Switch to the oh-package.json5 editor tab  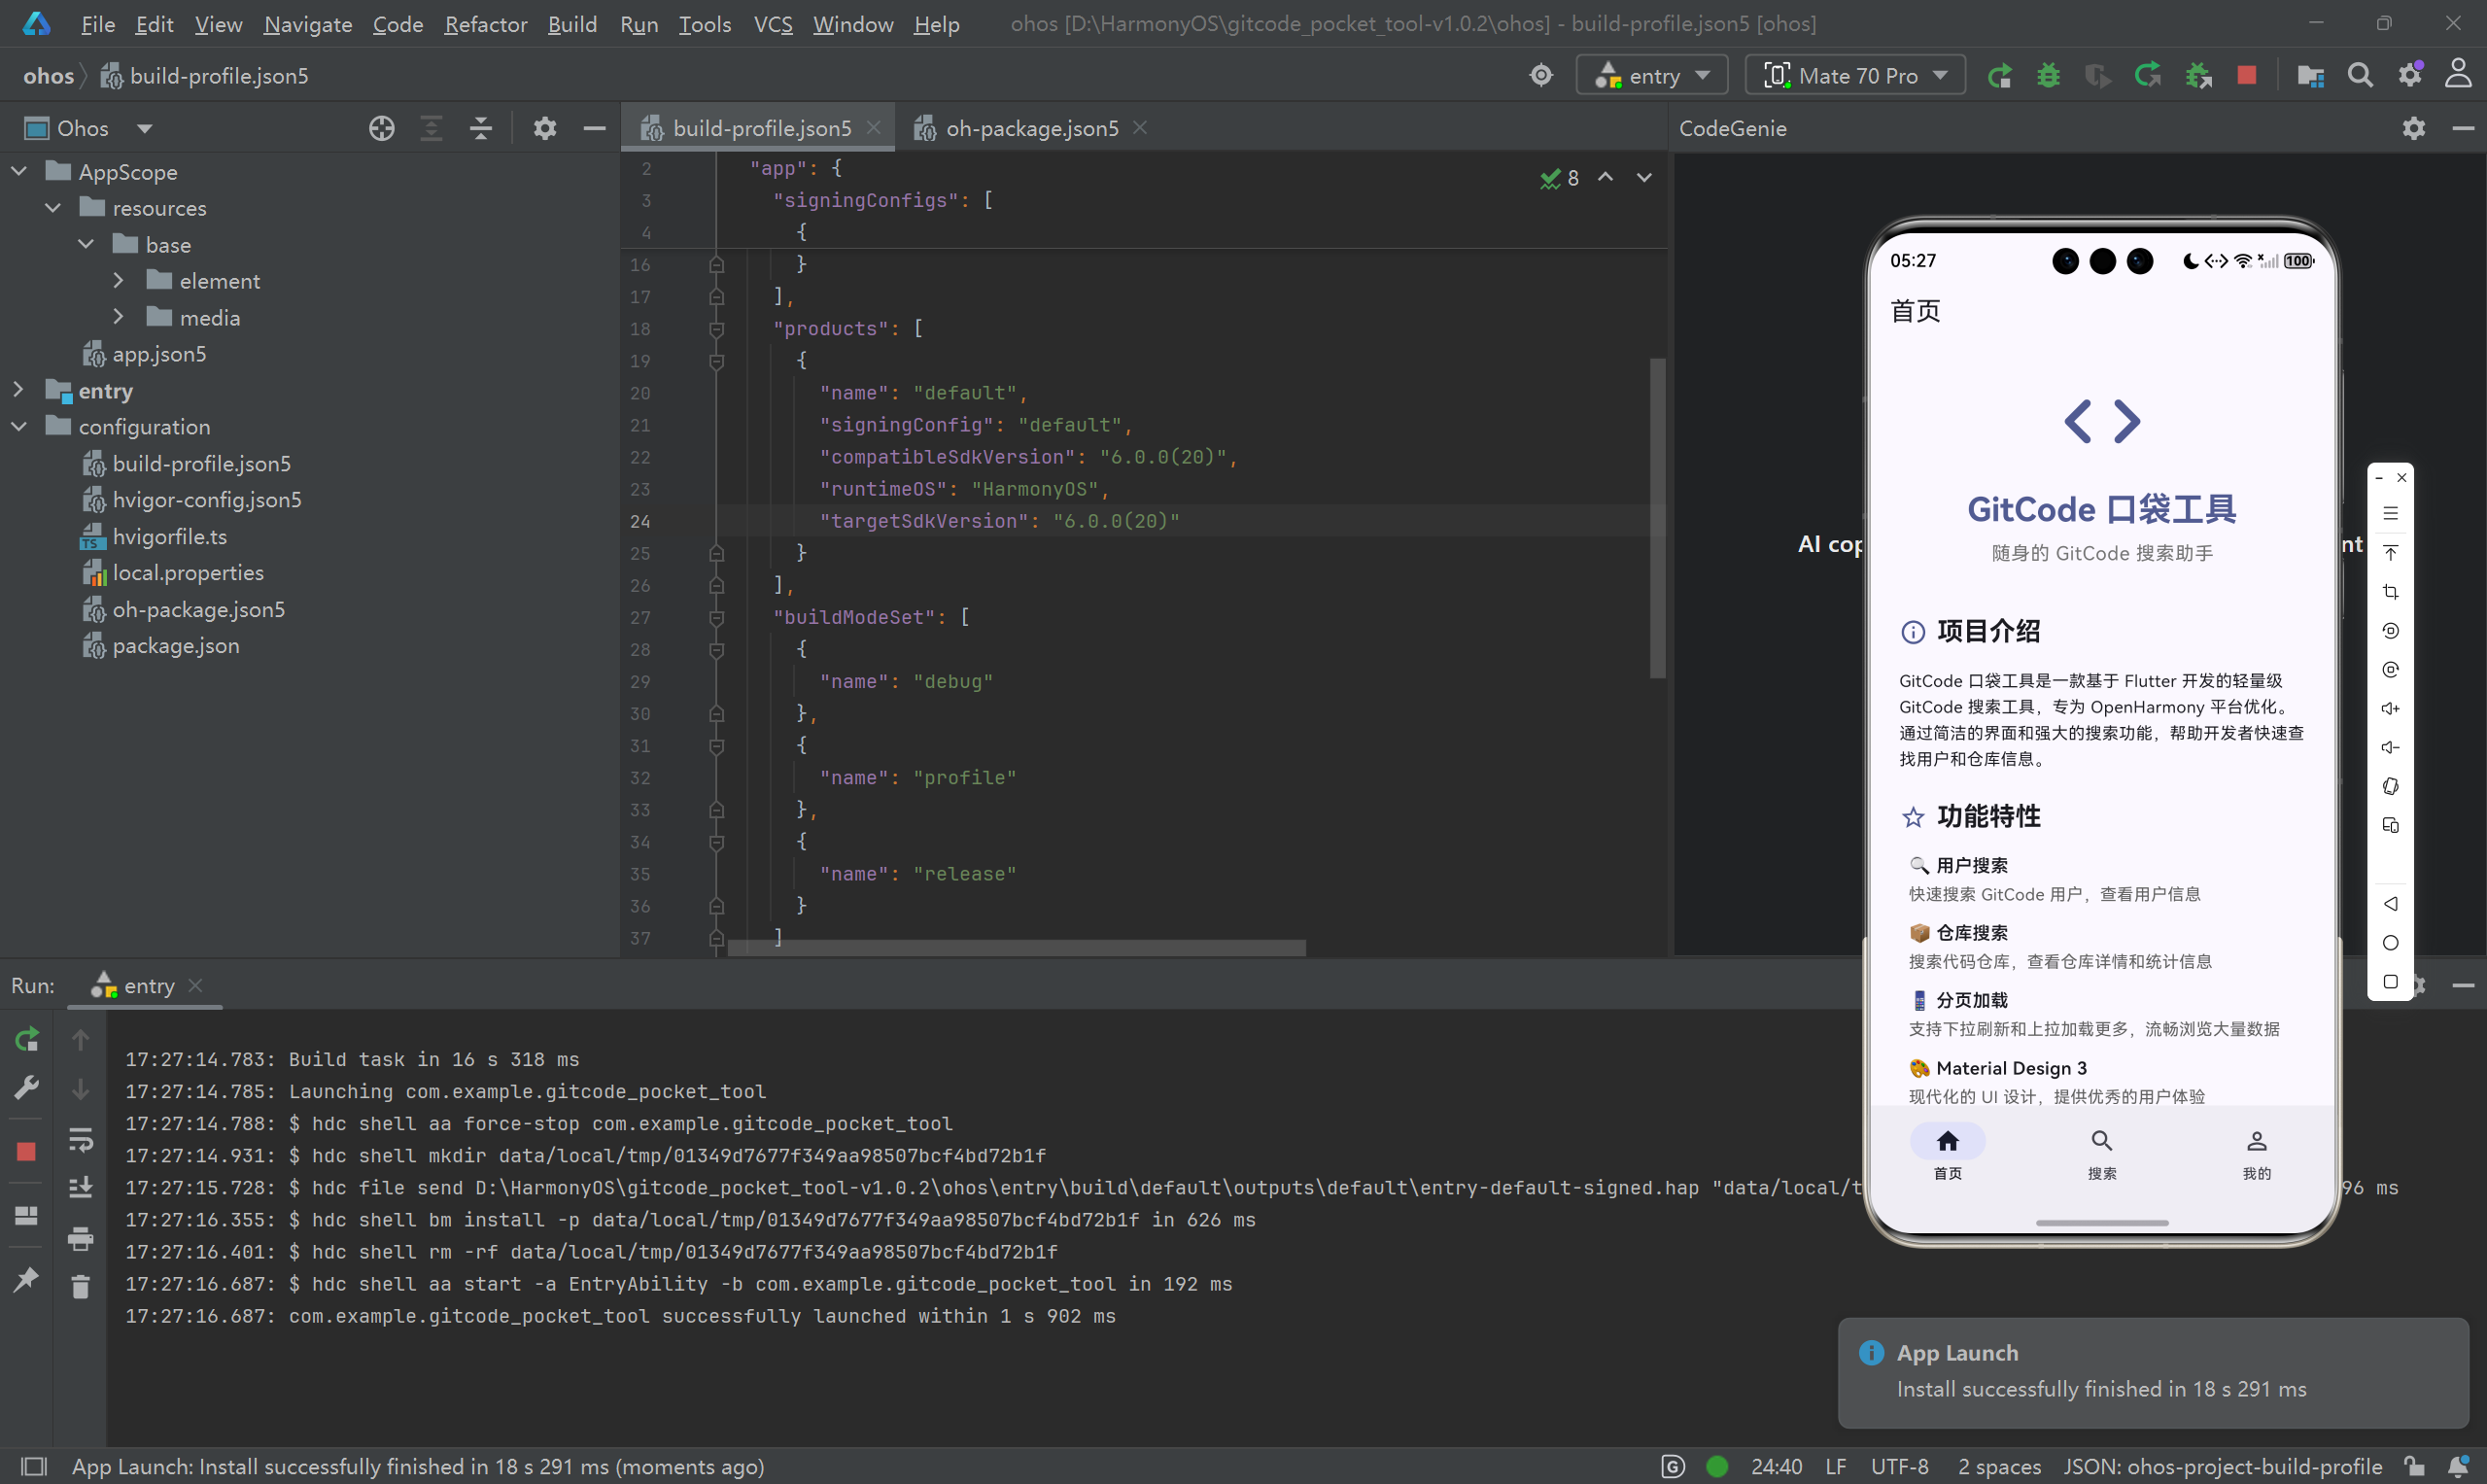(1031, 128)
